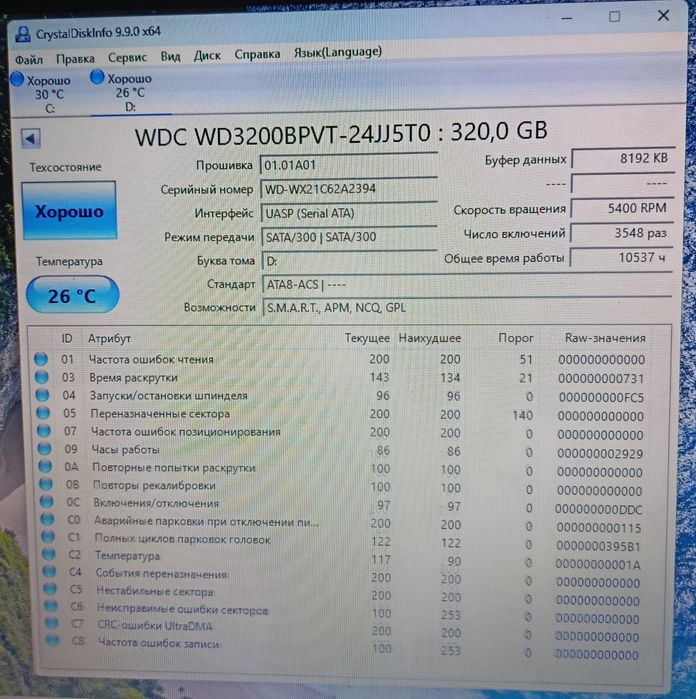
Task: Click status icon of attribute 04
Action: tap(42, 395)
